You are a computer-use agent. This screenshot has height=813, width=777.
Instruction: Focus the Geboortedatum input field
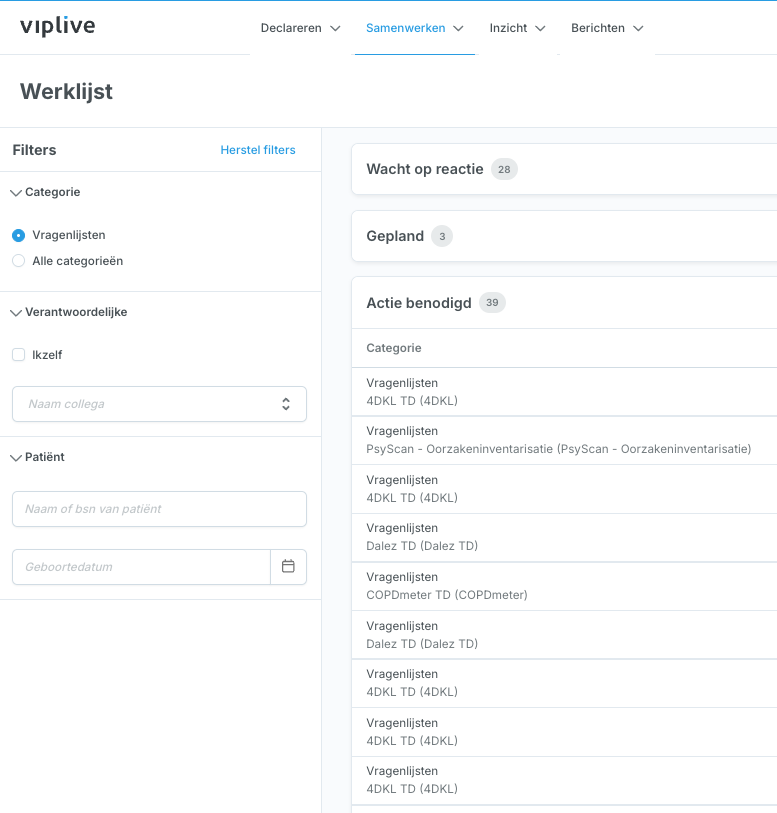[x=142, y=567]
